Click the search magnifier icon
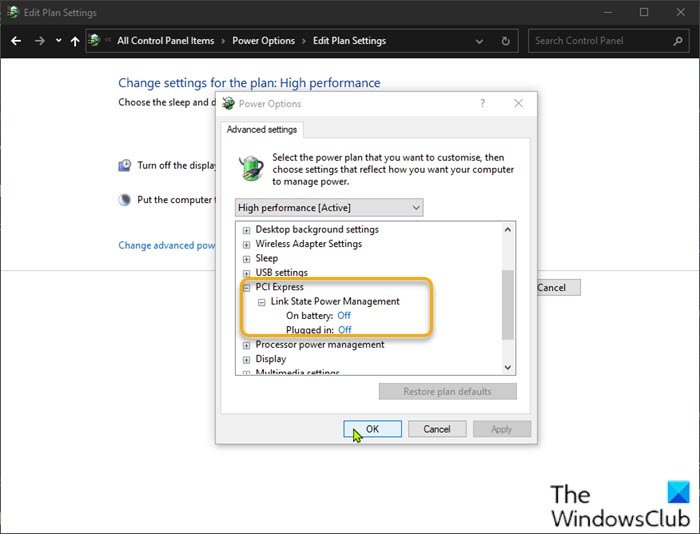This screenshot has height=534, width=700. 678,41
